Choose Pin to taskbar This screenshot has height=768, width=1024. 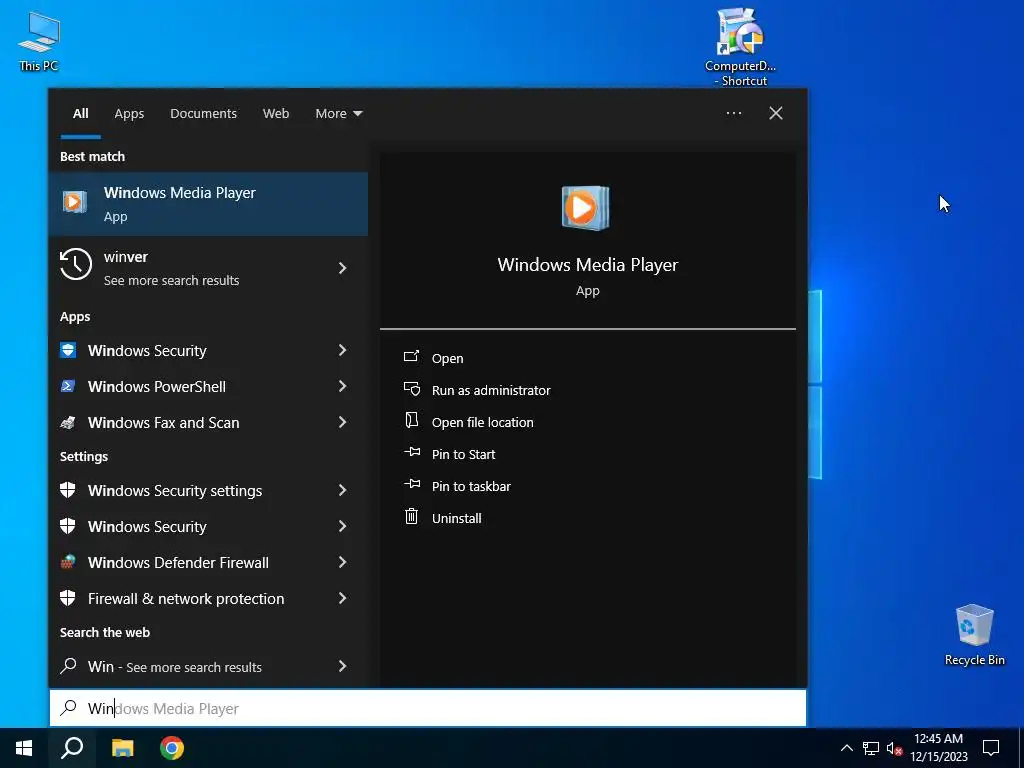[x=472, y=486]
